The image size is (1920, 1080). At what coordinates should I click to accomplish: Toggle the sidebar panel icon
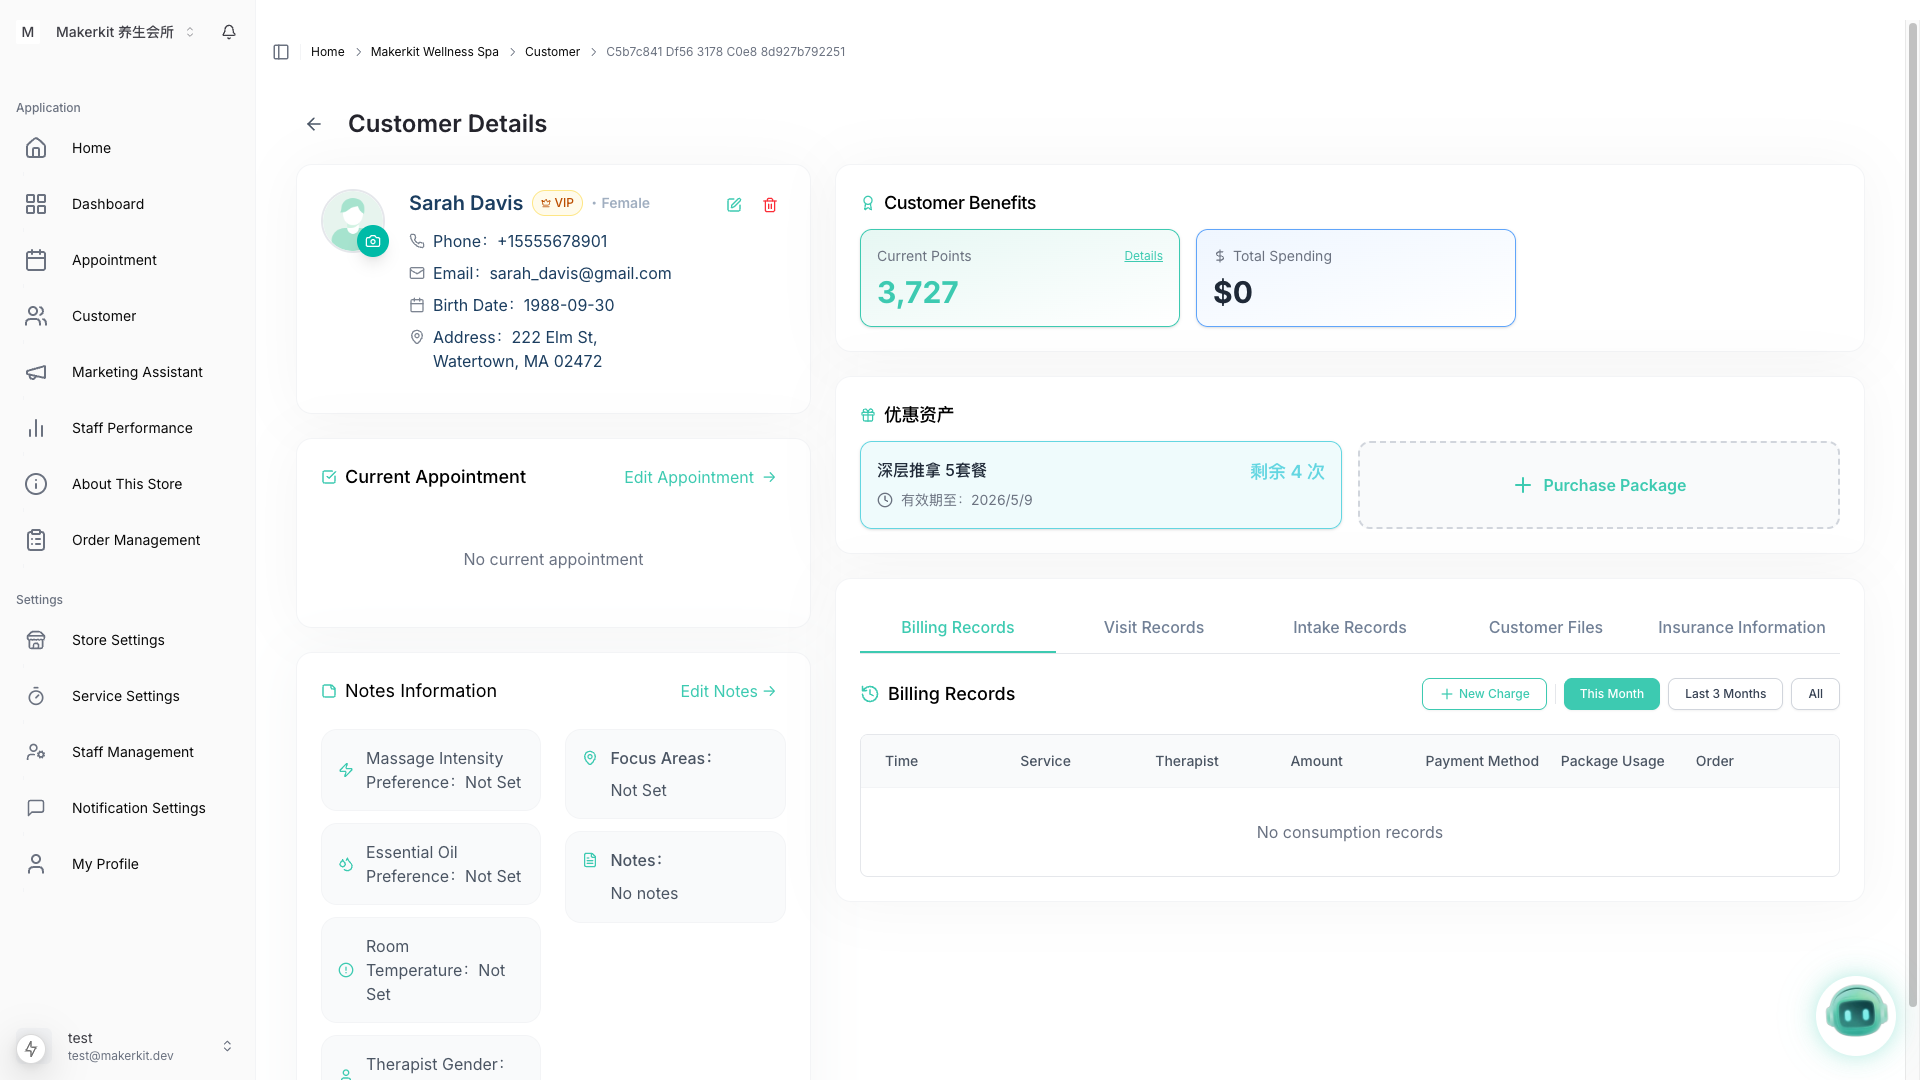click(x=281, y=52)
